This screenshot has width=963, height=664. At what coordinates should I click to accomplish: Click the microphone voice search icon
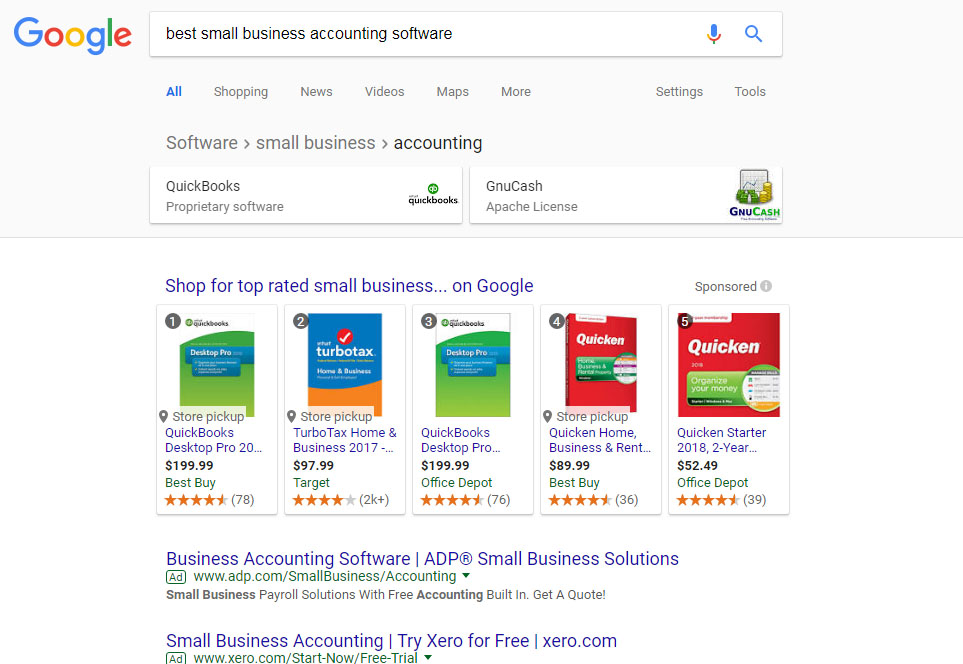[x=713, y=34]
